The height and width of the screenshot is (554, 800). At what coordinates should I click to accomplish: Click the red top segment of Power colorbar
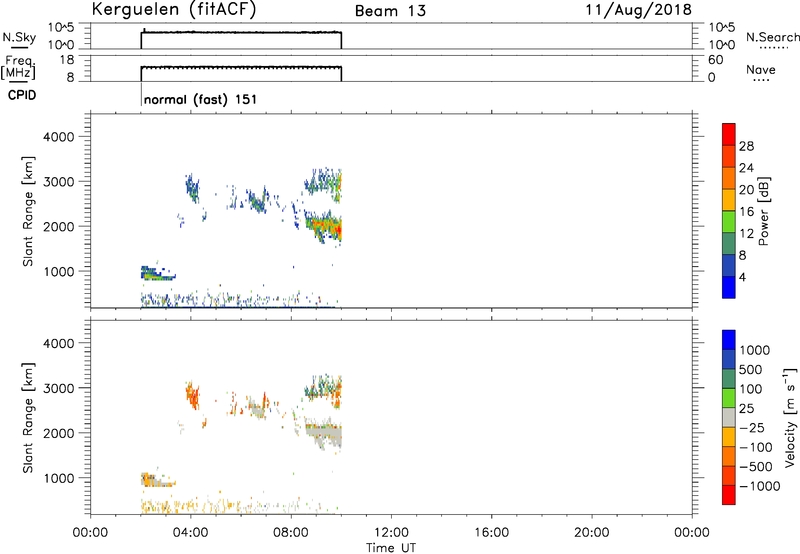coord(729,134)
